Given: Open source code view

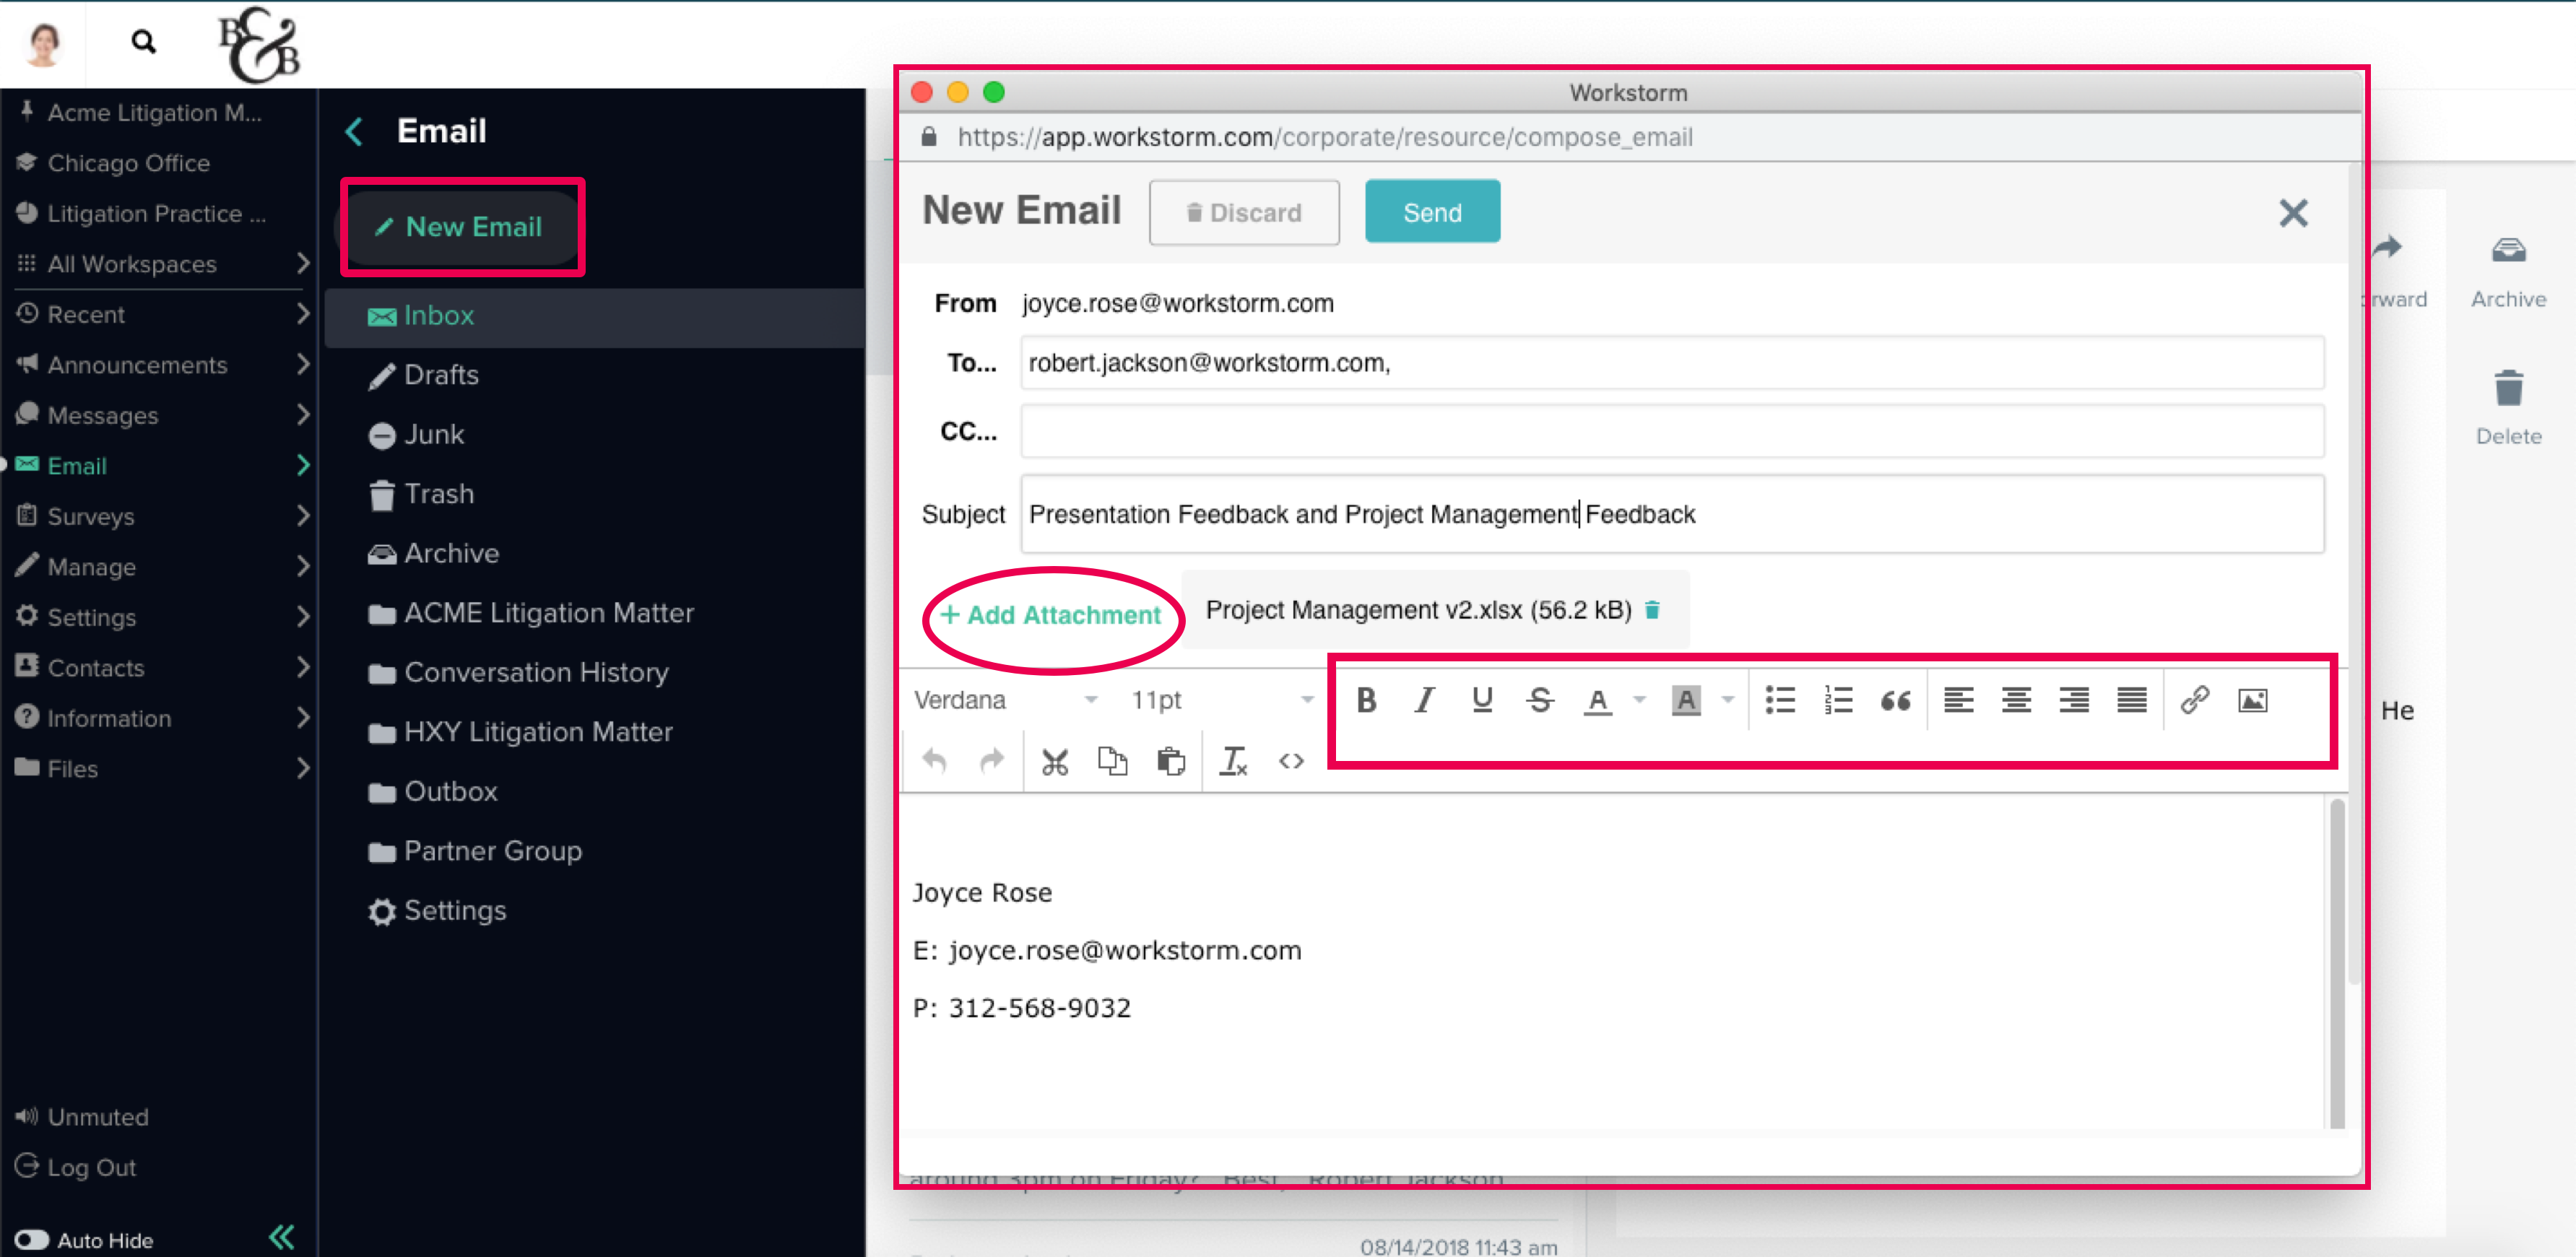Looking at the screenshot, I should [1291, 761].
